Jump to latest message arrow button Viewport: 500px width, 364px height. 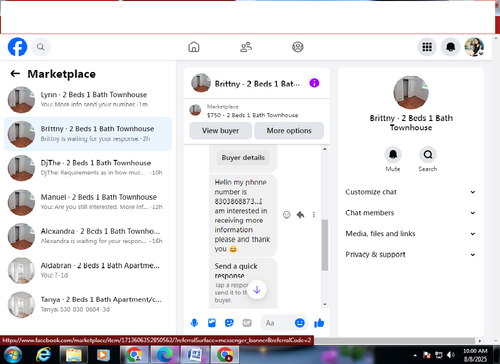(257, 290)
